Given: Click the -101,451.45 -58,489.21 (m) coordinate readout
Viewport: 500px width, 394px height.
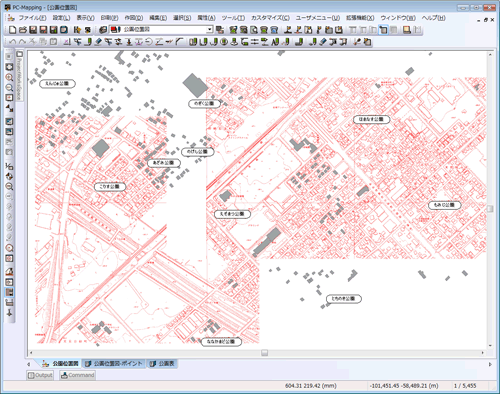Looking at the screenshot, I should tap(404, 386).
